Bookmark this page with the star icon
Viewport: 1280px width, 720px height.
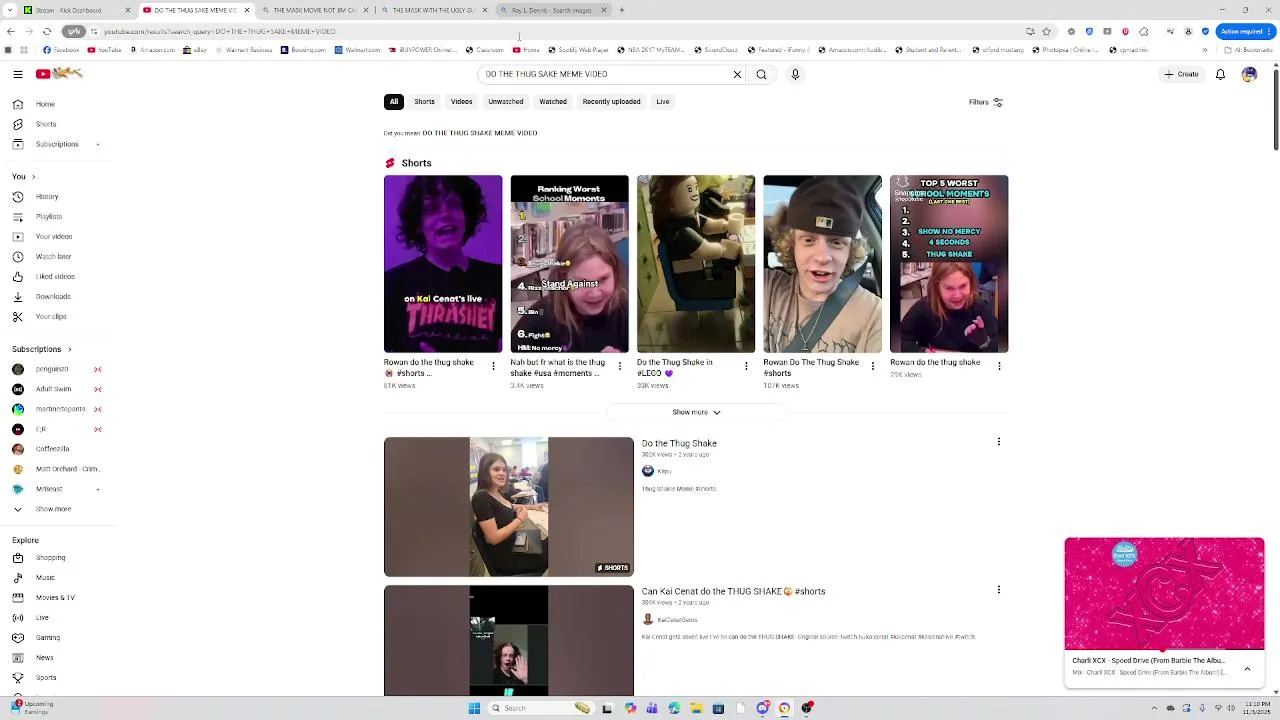(1046, 31)
